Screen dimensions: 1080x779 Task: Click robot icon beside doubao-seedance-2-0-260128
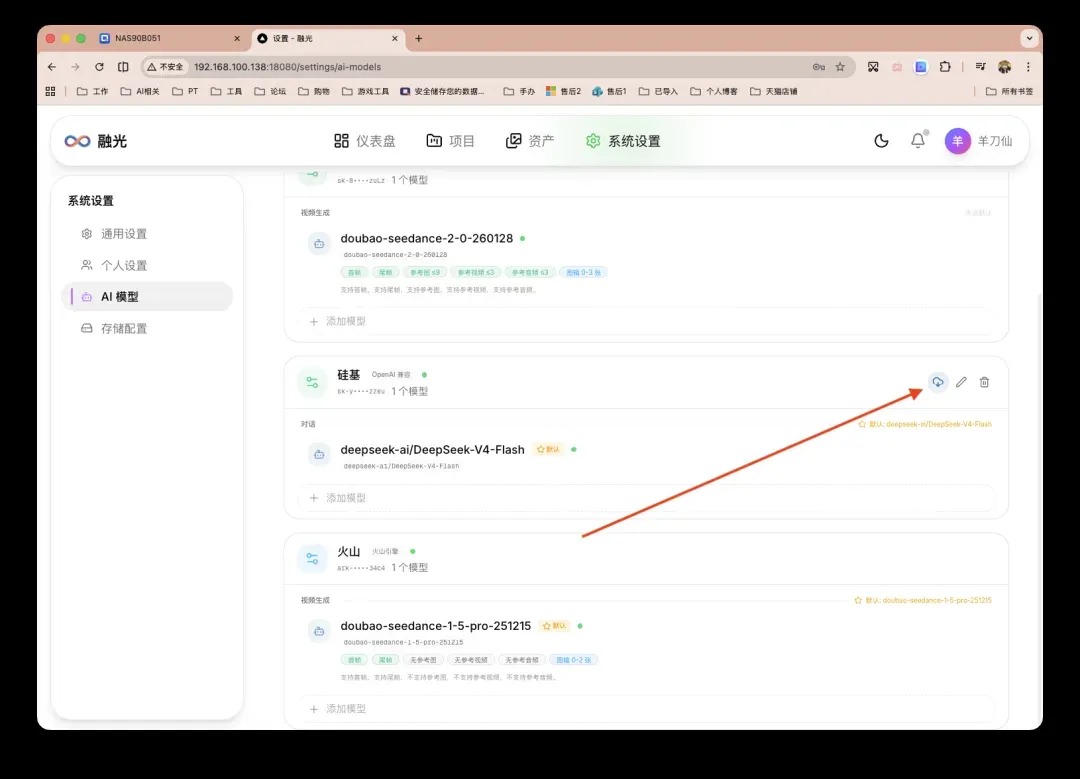point(319,243)
